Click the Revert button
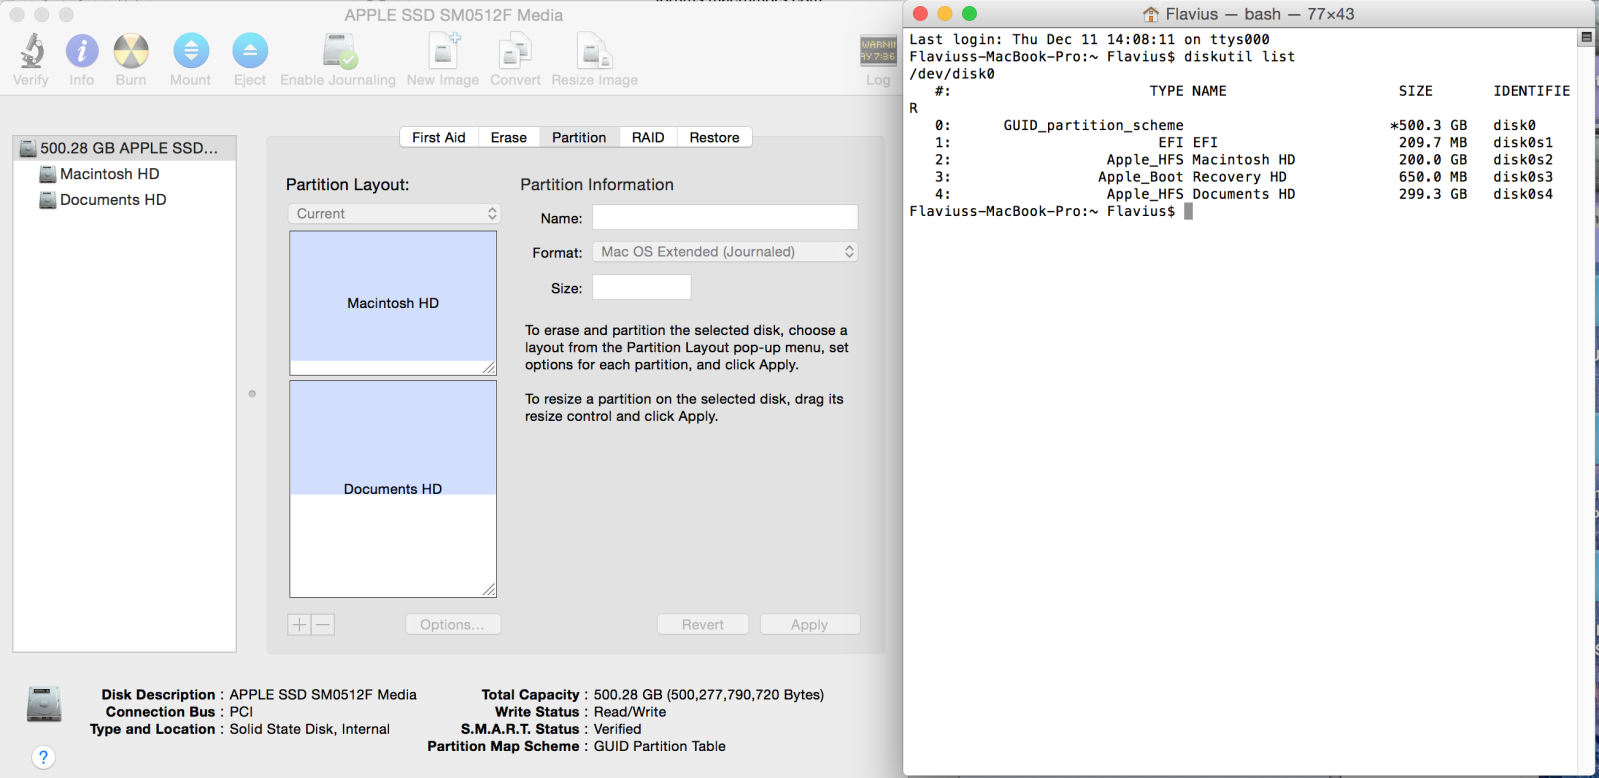Screen dimensions: 1599x778 (x=703, y=625)
